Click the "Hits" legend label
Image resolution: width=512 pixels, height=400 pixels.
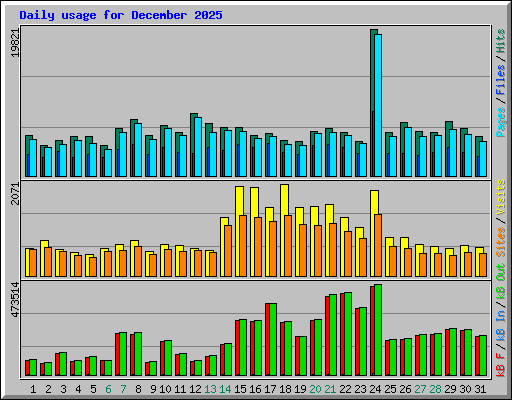tap(500, 41)
